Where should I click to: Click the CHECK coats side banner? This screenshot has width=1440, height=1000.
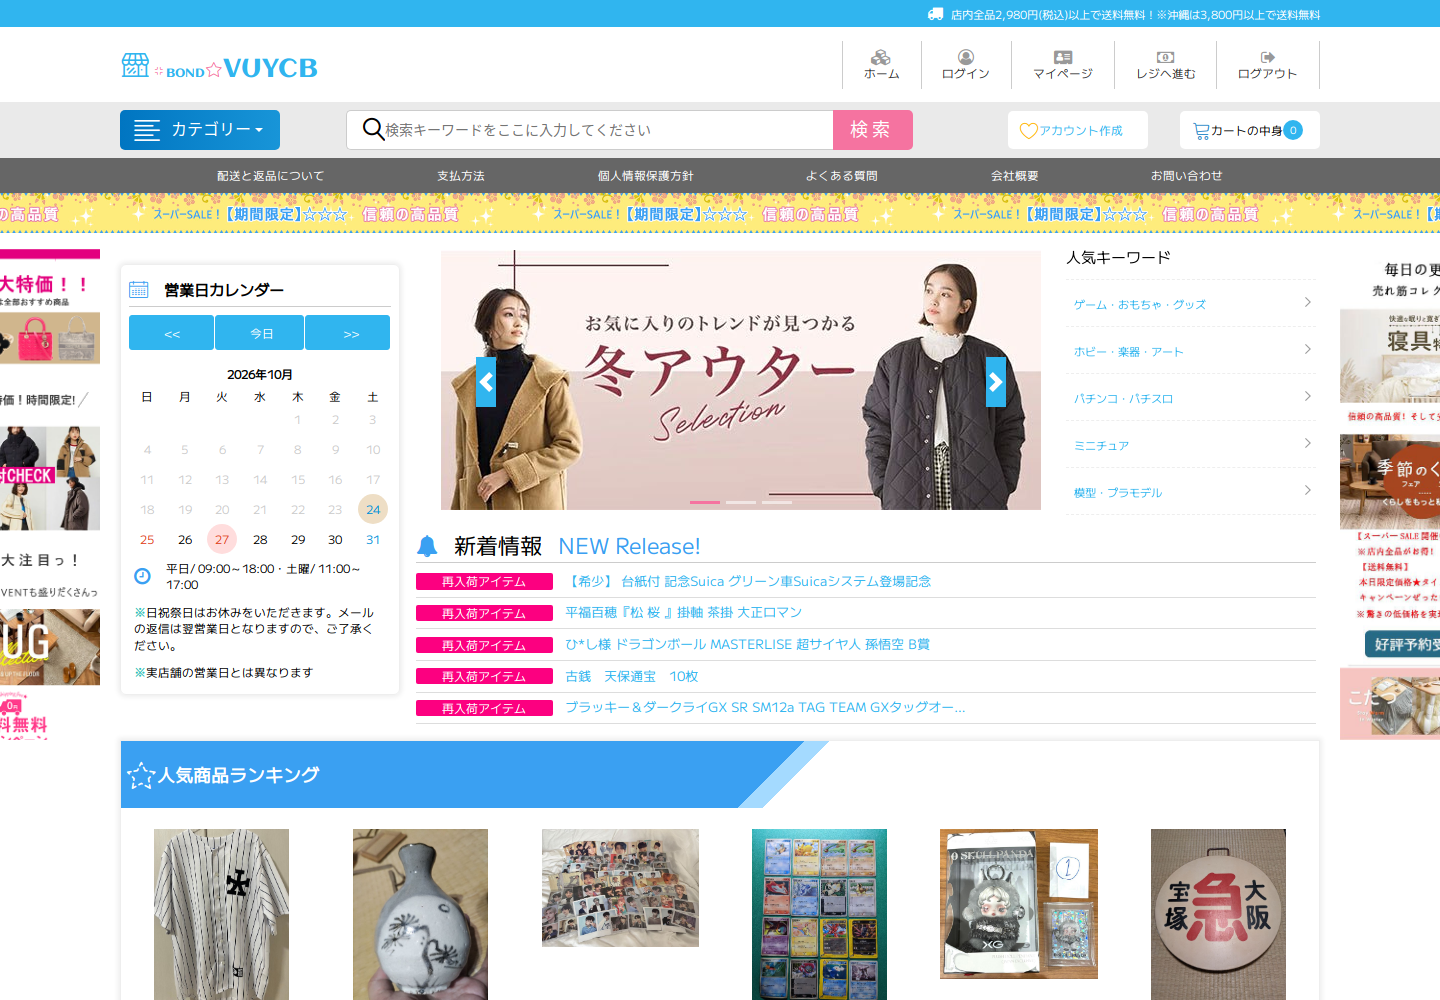(x=50, y=478)
